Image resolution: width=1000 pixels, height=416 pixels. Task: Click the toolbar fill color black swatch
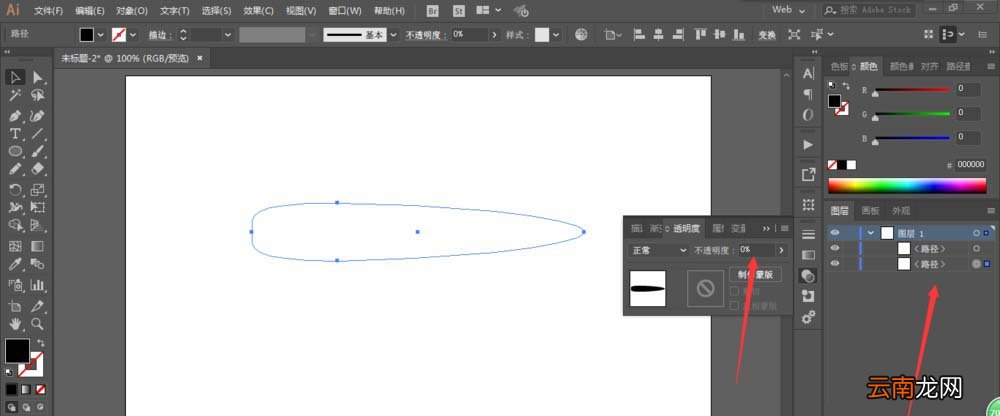(x=17, y=351)
